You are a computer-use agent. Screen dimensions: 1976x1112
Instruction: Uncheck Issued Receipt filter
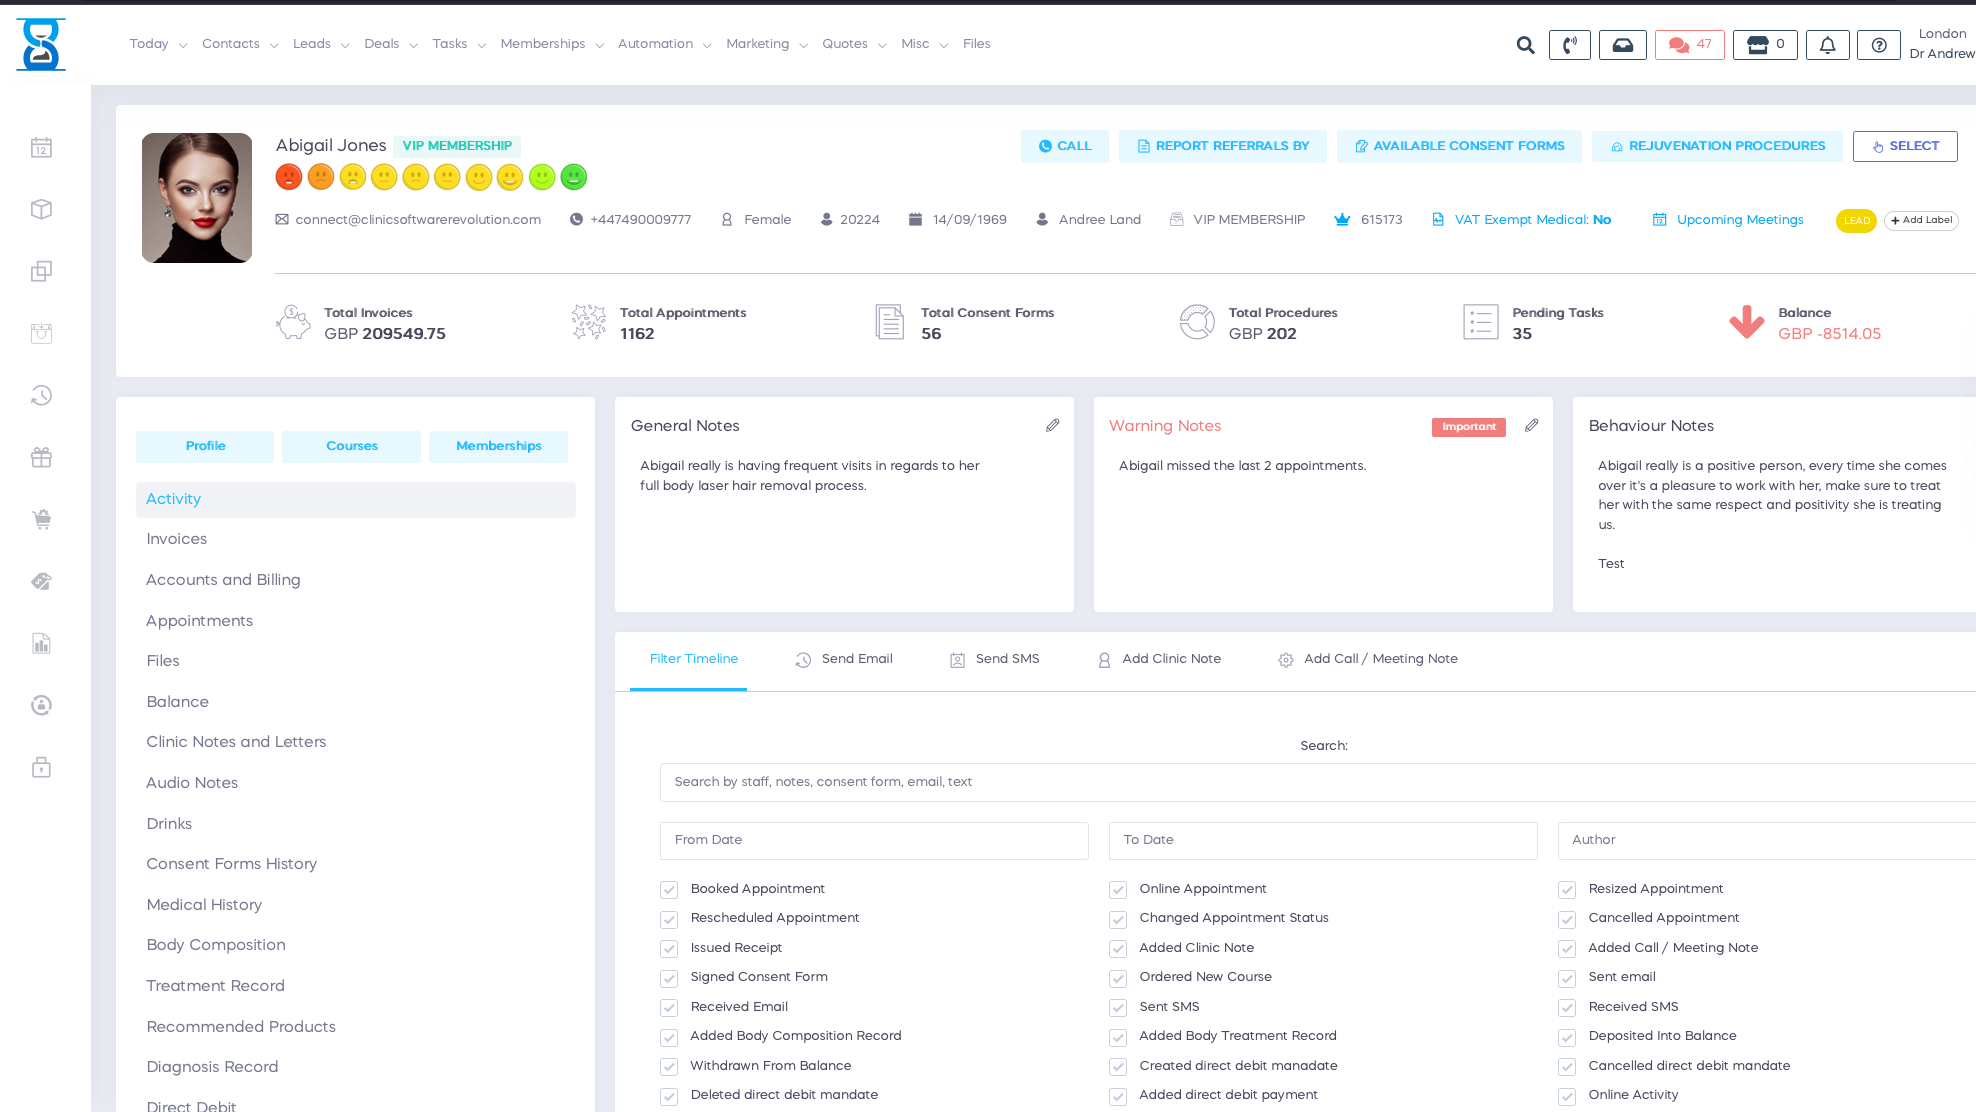669,949
